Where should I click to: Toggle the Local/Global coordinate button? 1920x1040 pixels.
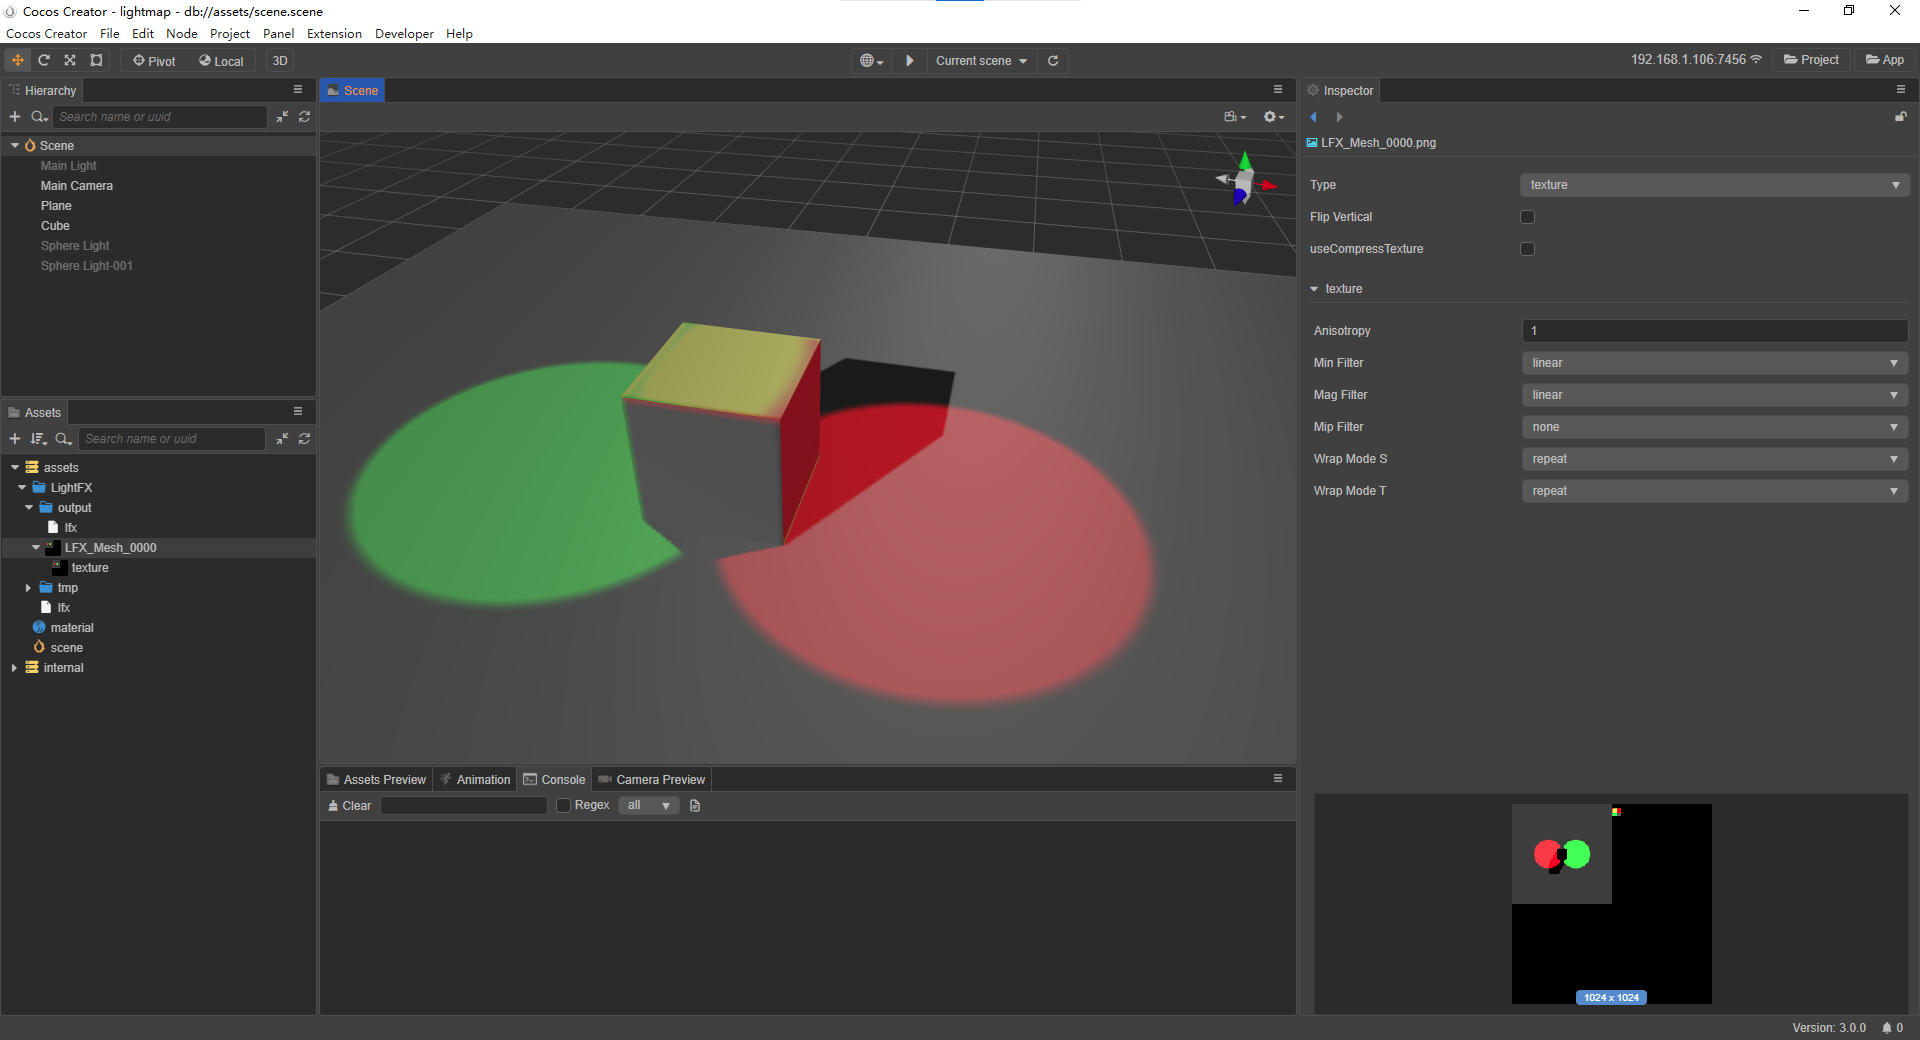(x=221, y=61)
